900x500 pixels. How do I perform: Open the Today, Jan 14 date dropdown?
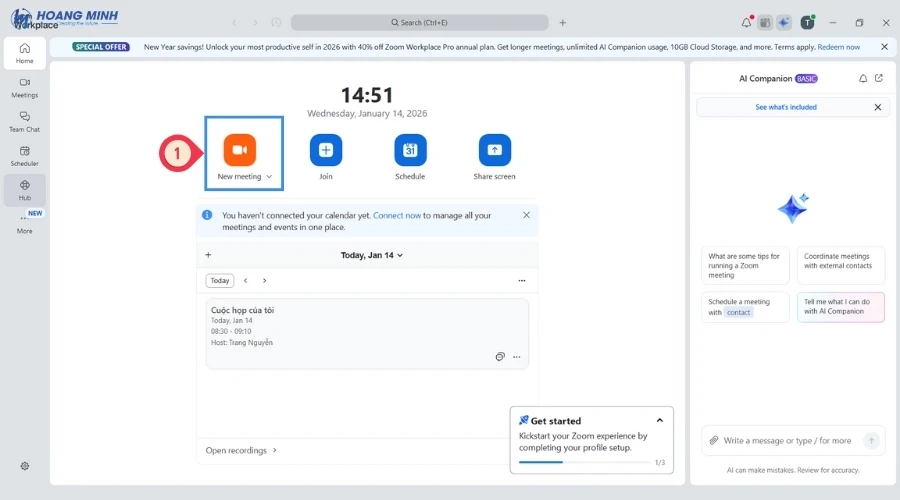click(x=372, y=255)
